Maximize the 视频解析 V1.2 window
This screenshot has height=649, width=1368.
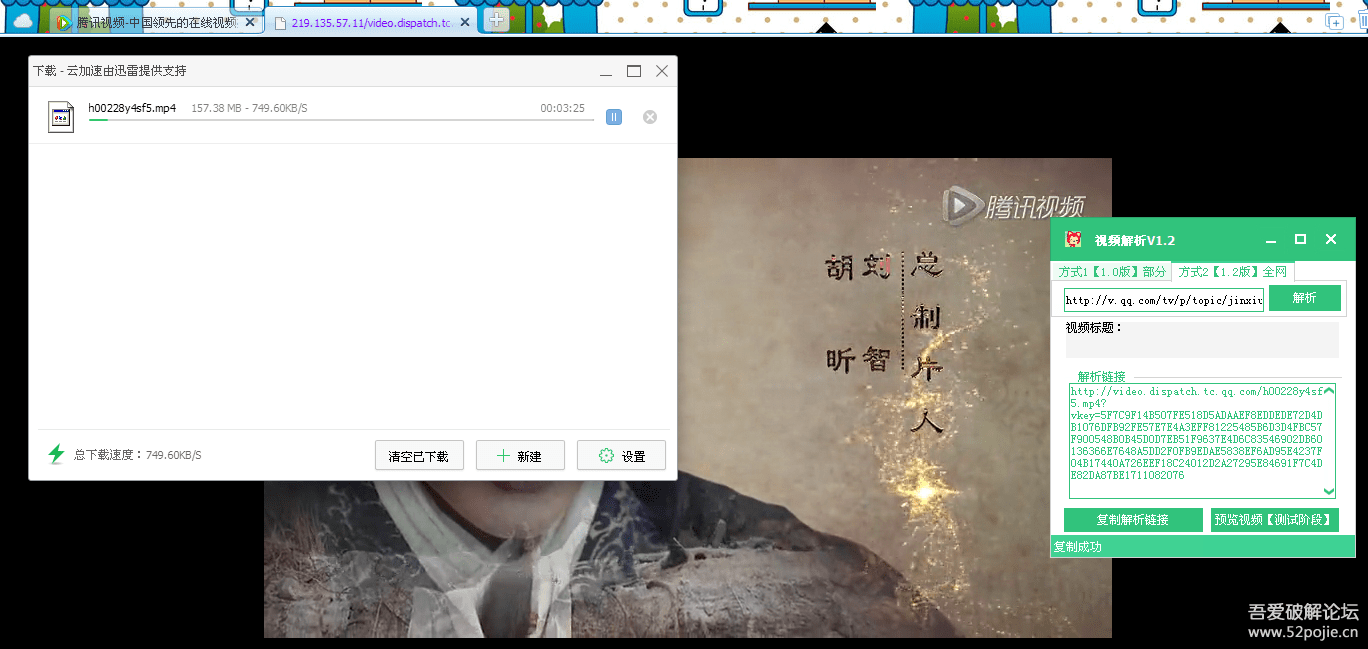tap(1301, 239)
